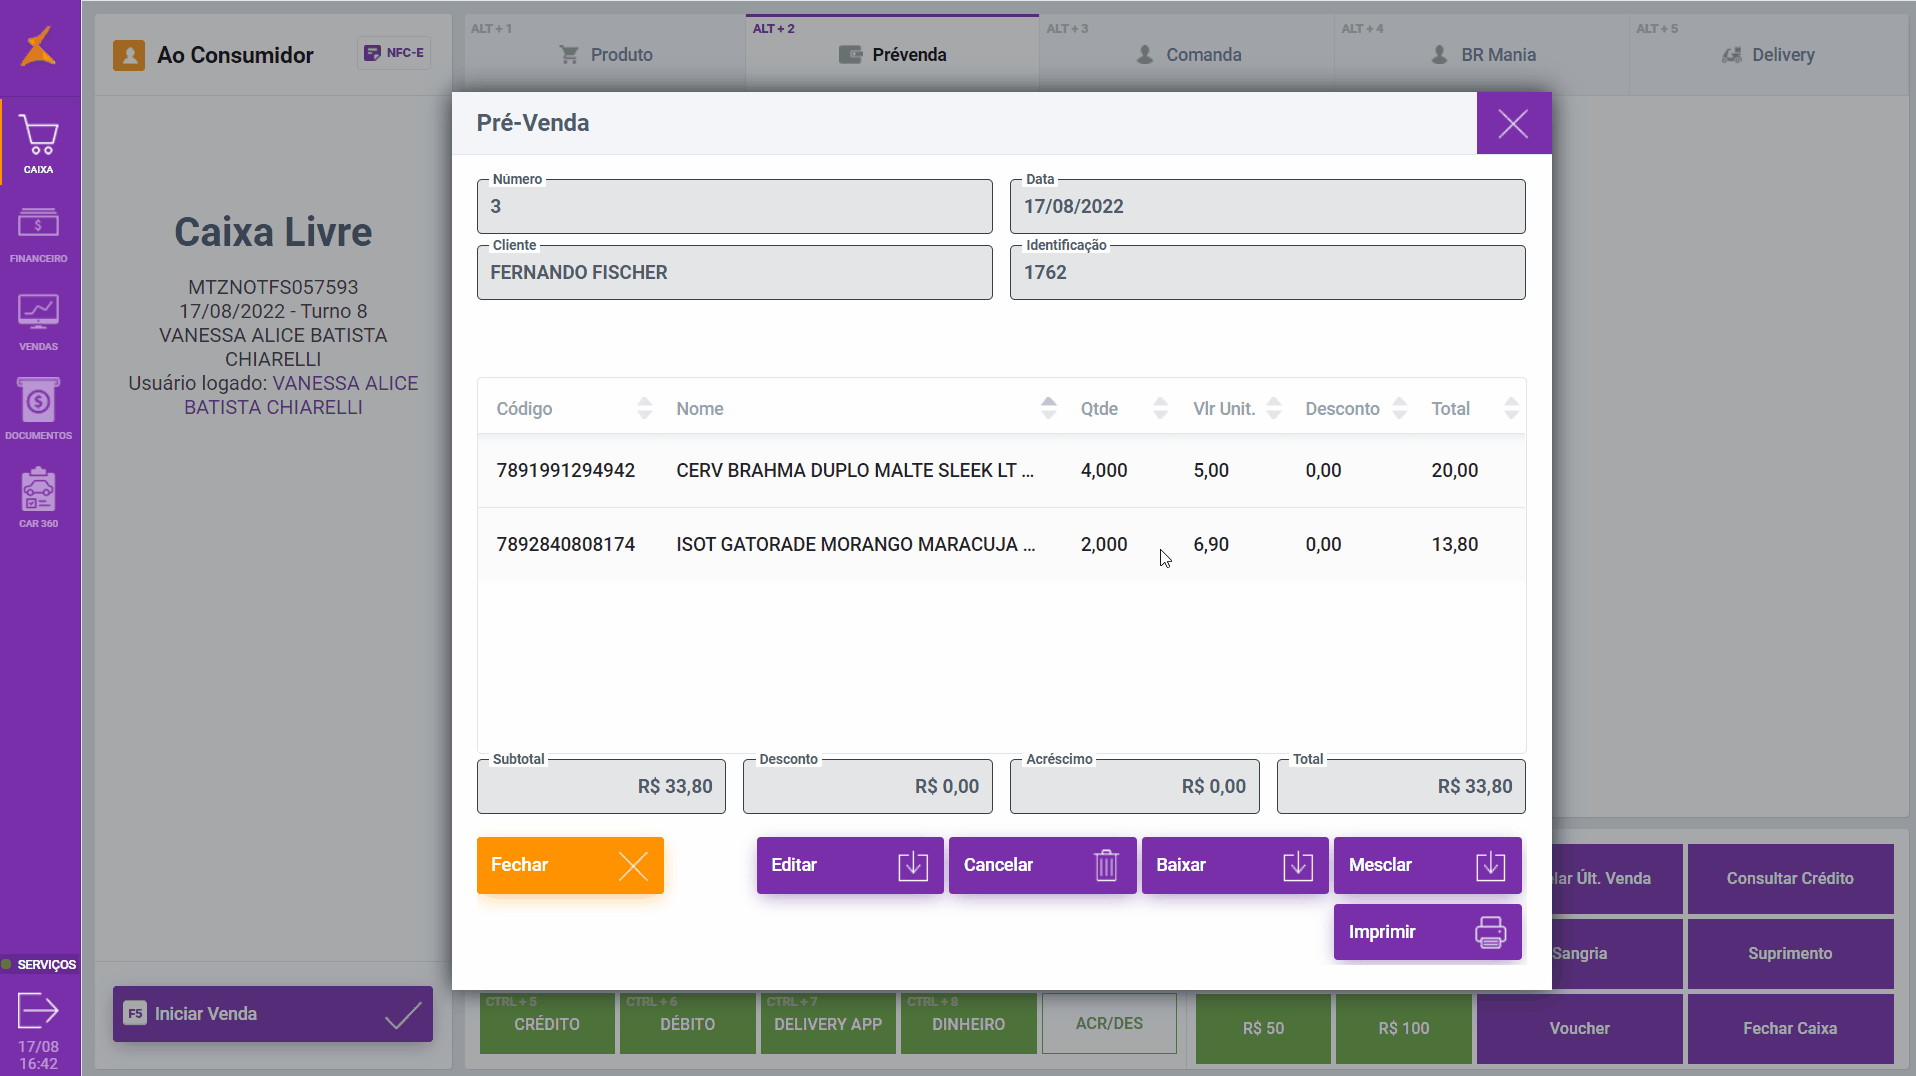The image size is (1916, 1076).
Task: Click the ACR/DES button
Action: [1109, 1024]
